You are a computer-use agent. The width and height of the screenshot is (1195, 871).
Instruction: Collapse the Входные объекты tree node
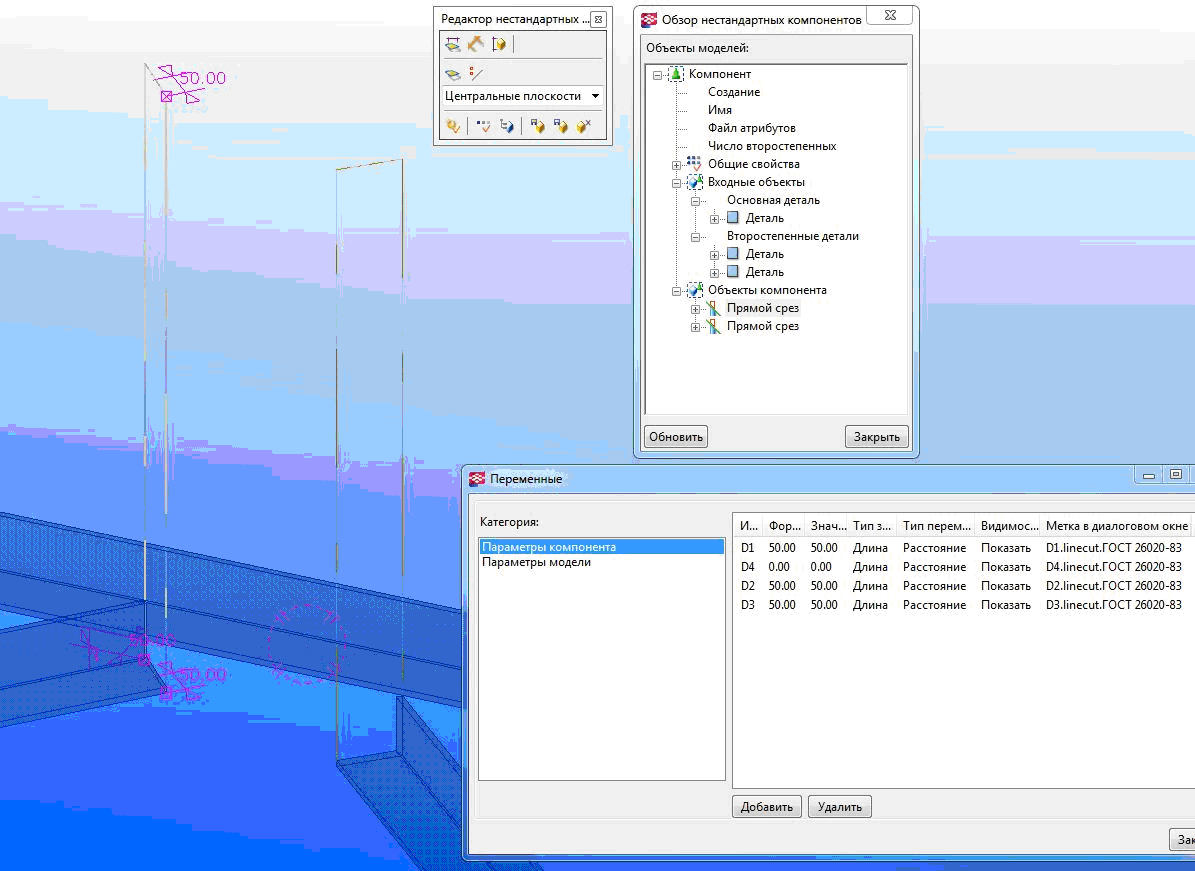(677, 182)
